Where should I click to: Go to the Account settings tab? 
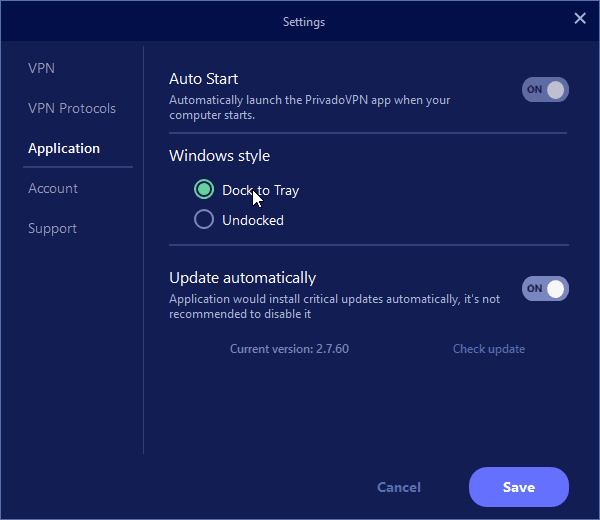(x=53, y=188)
